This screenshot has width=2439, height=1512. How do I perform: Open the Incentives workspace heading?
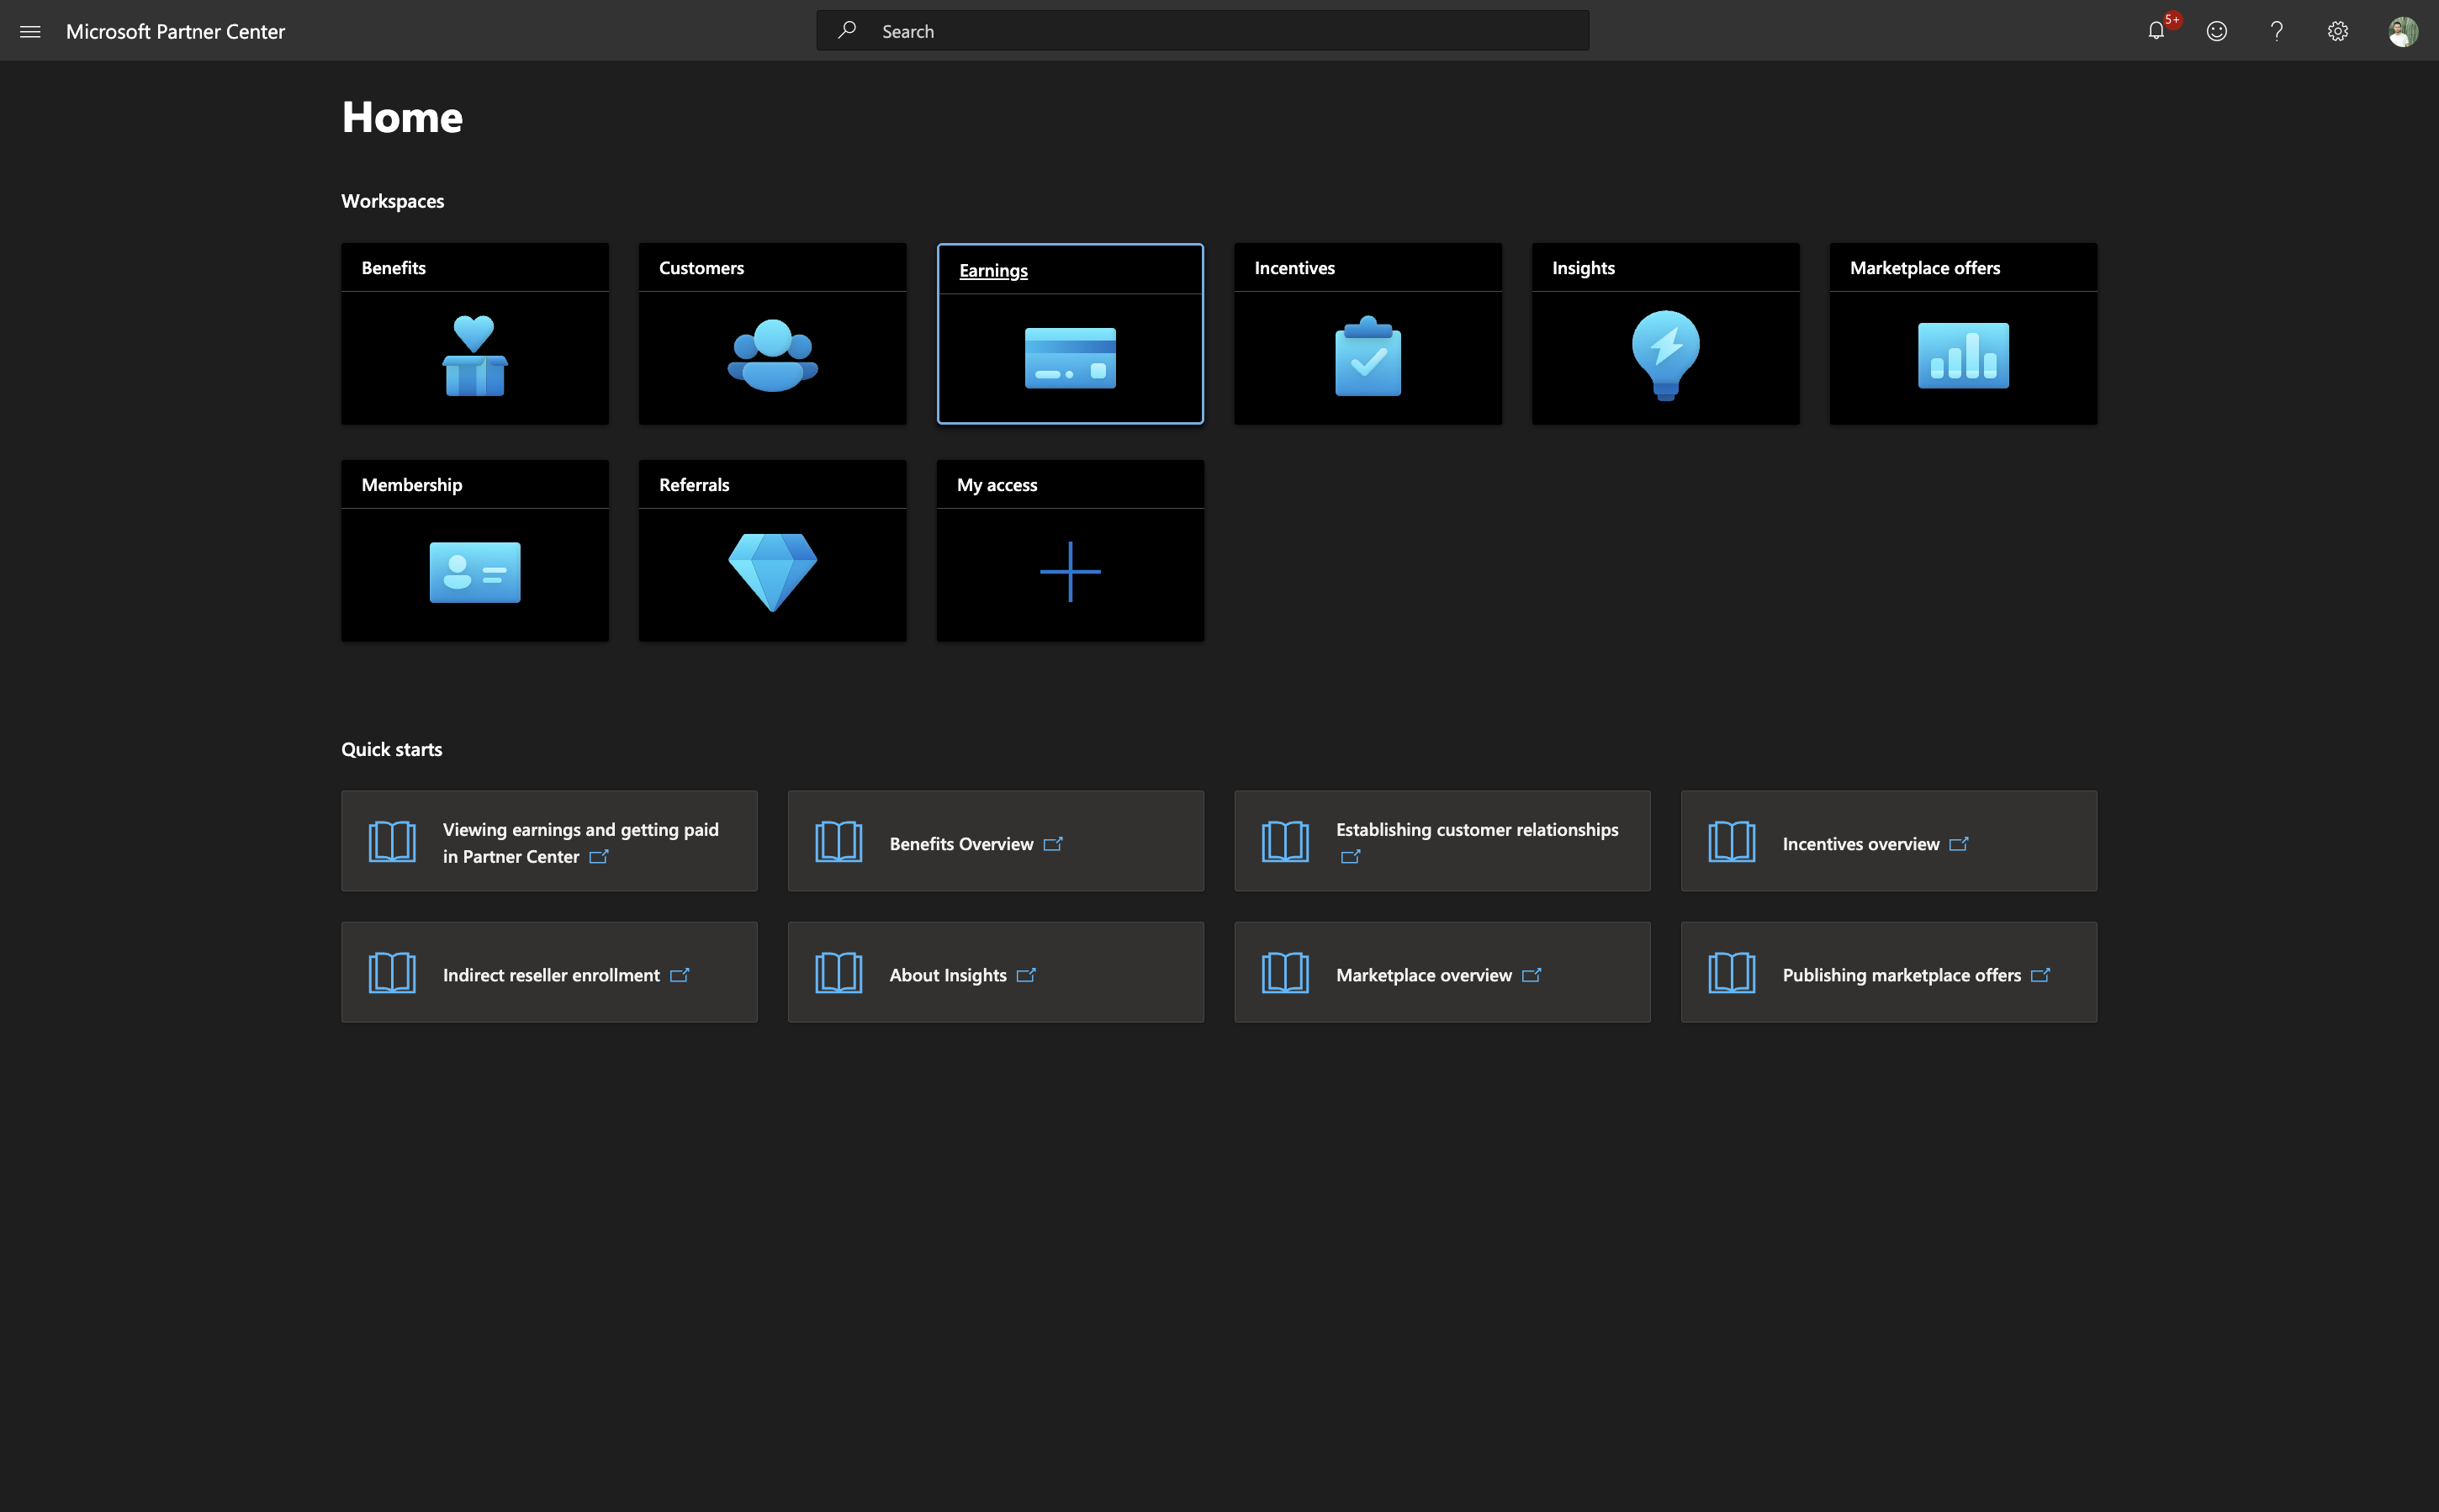click(x=1295, y=268)
